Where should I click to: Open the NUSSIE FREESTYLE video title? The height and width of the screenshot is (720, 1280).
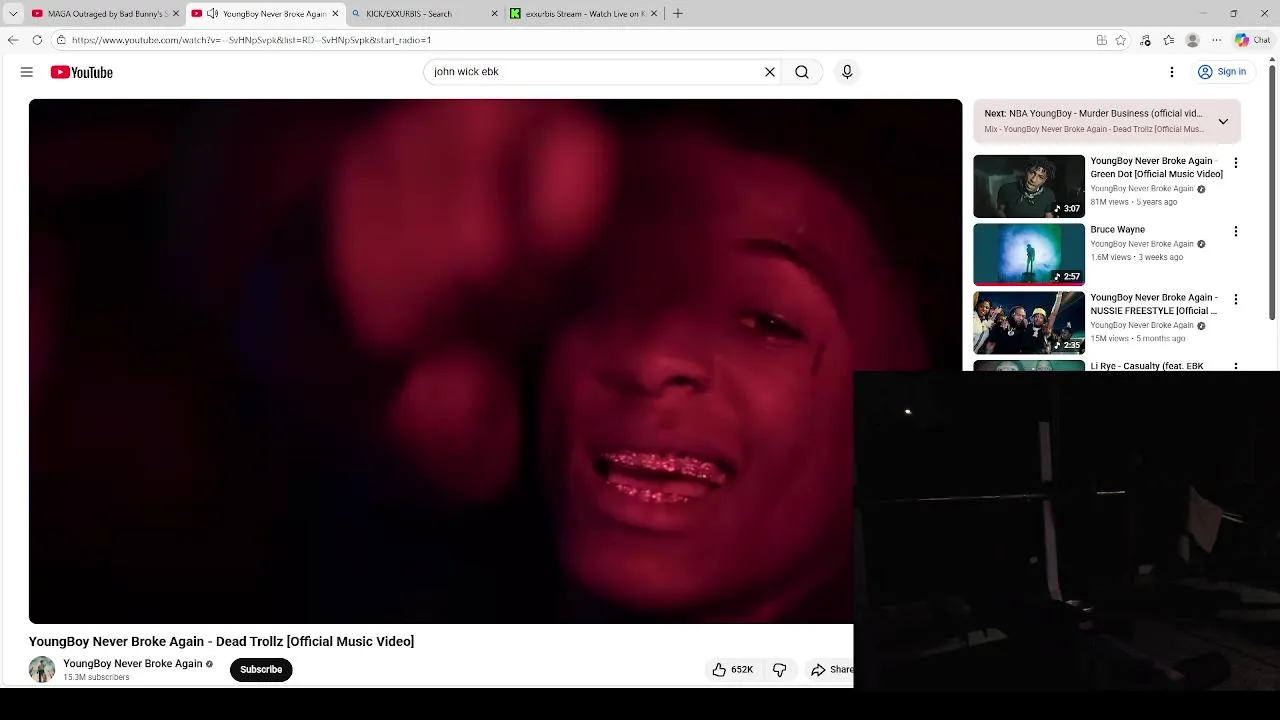(1154, 304)
